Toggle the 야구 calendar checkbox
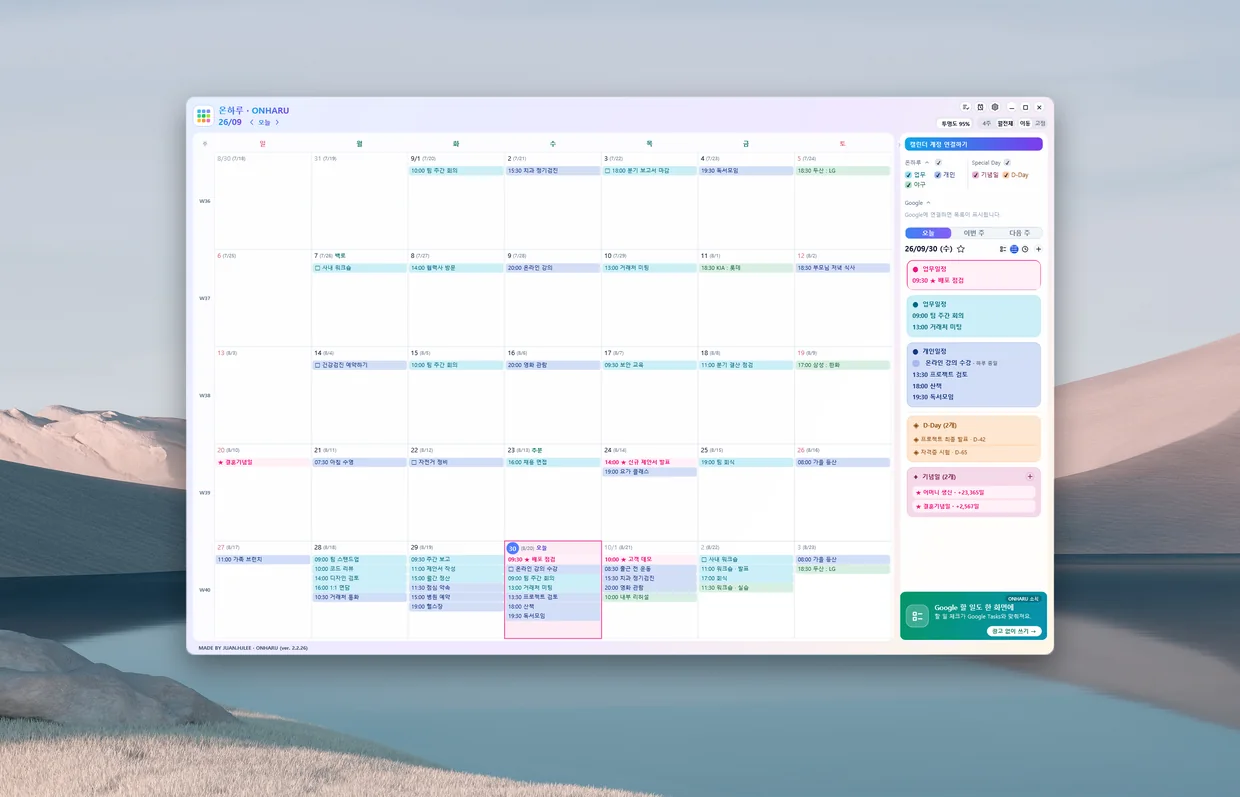Viewport: 1240px width, 797px height. 908,185
